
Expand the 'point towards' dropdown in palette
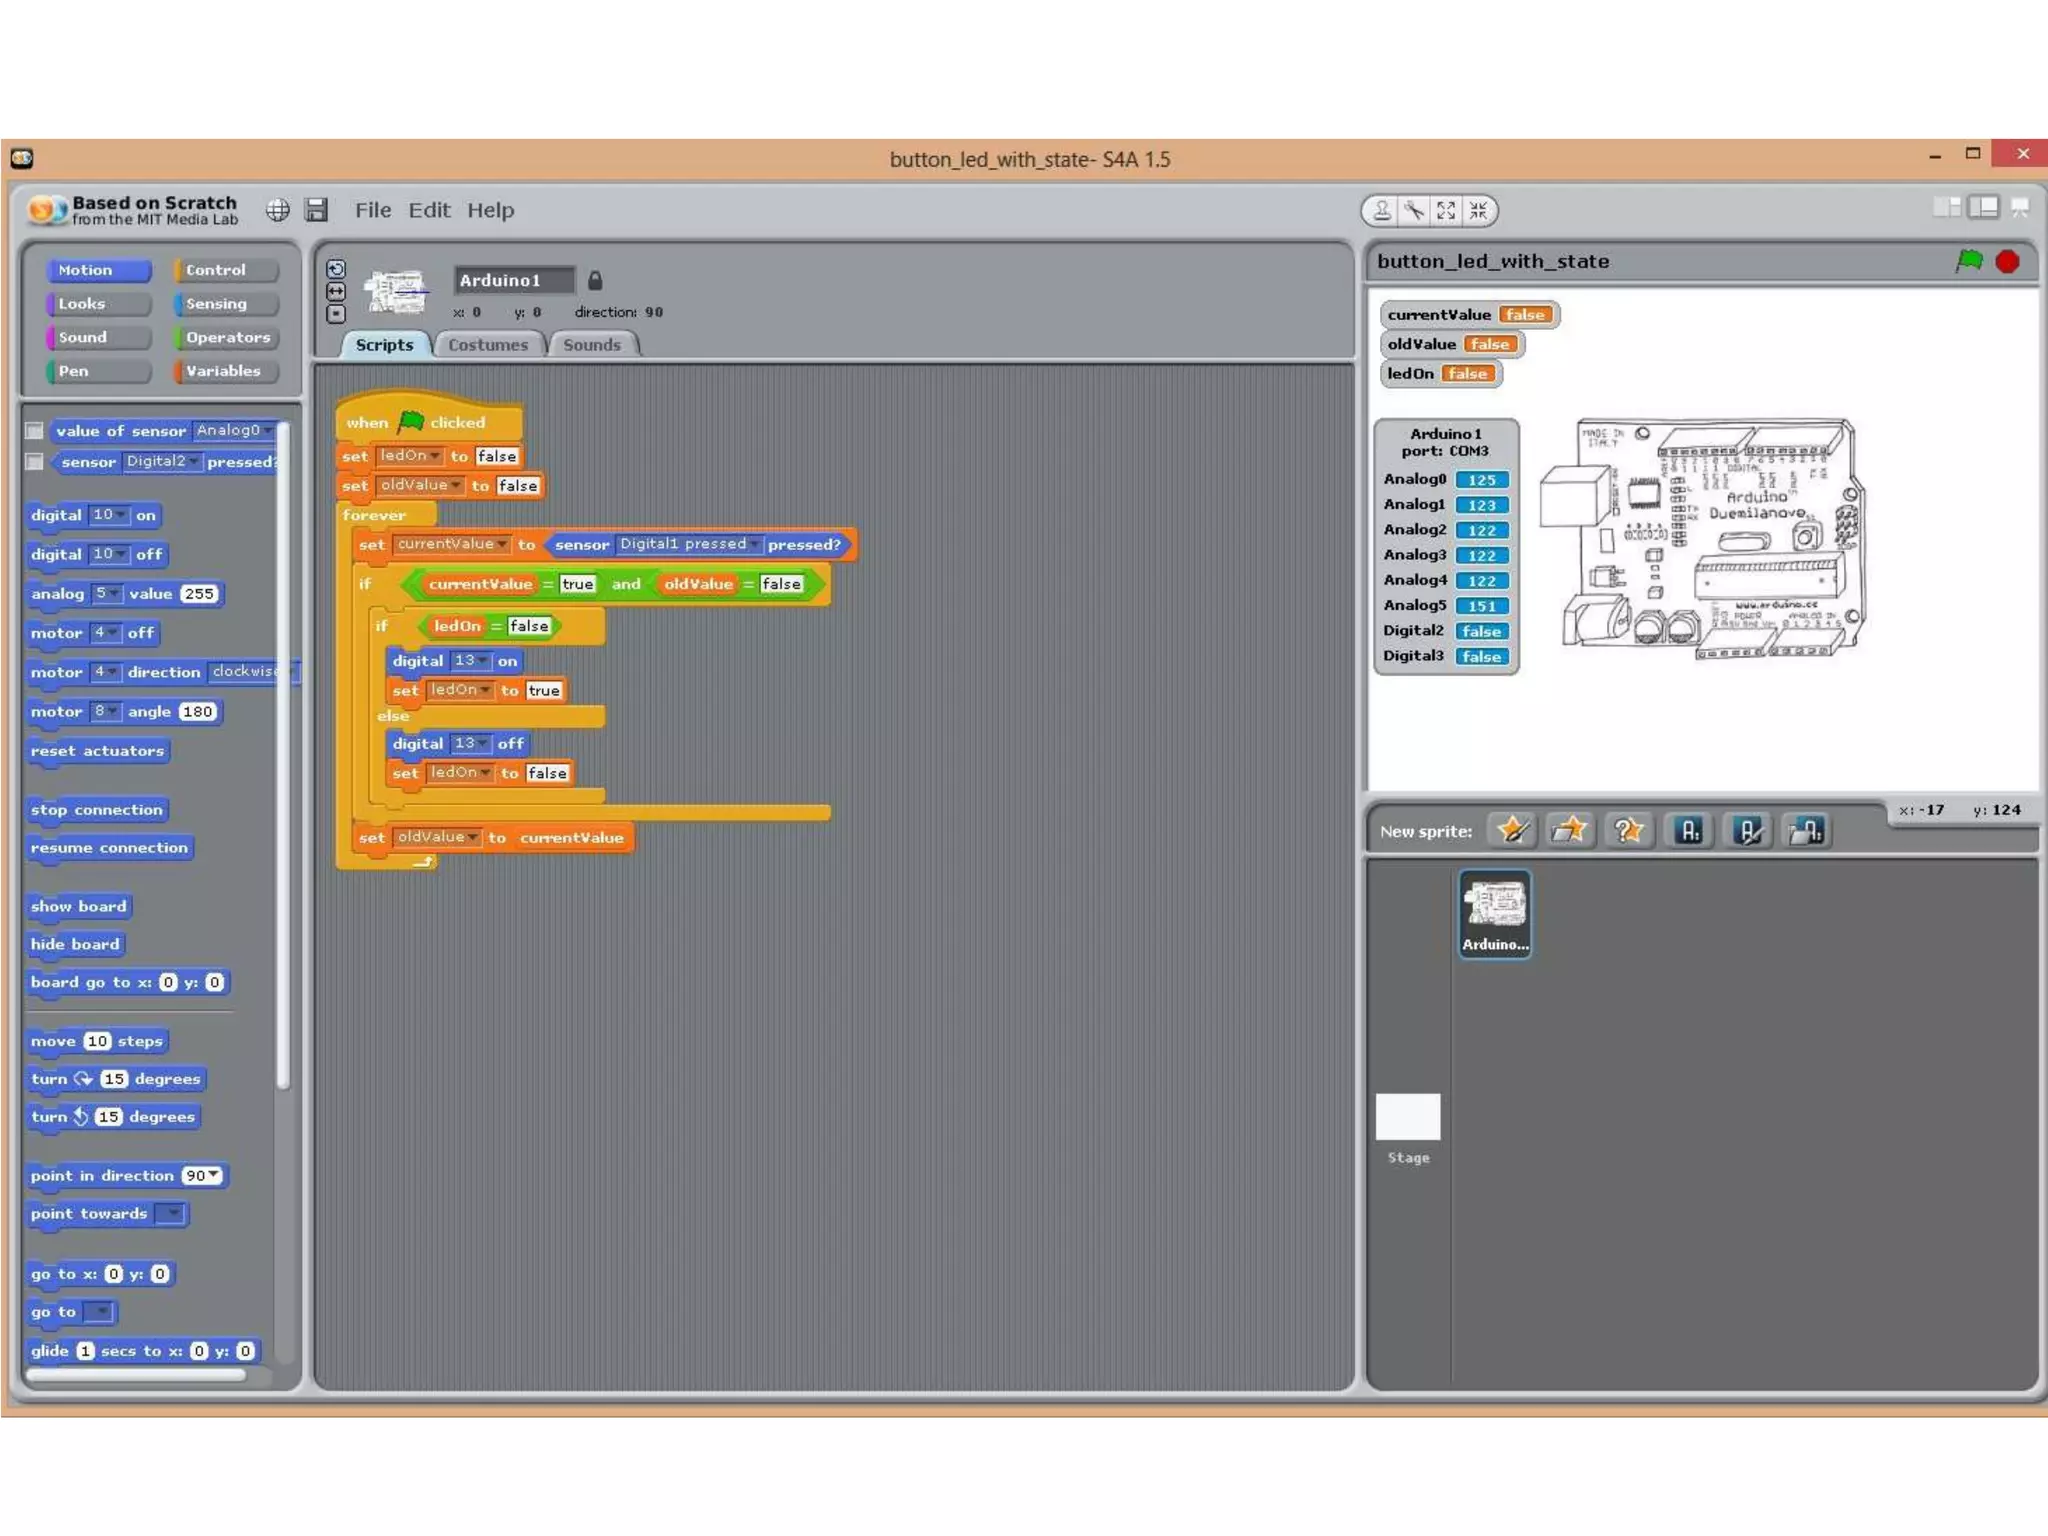coord(173,1214)
